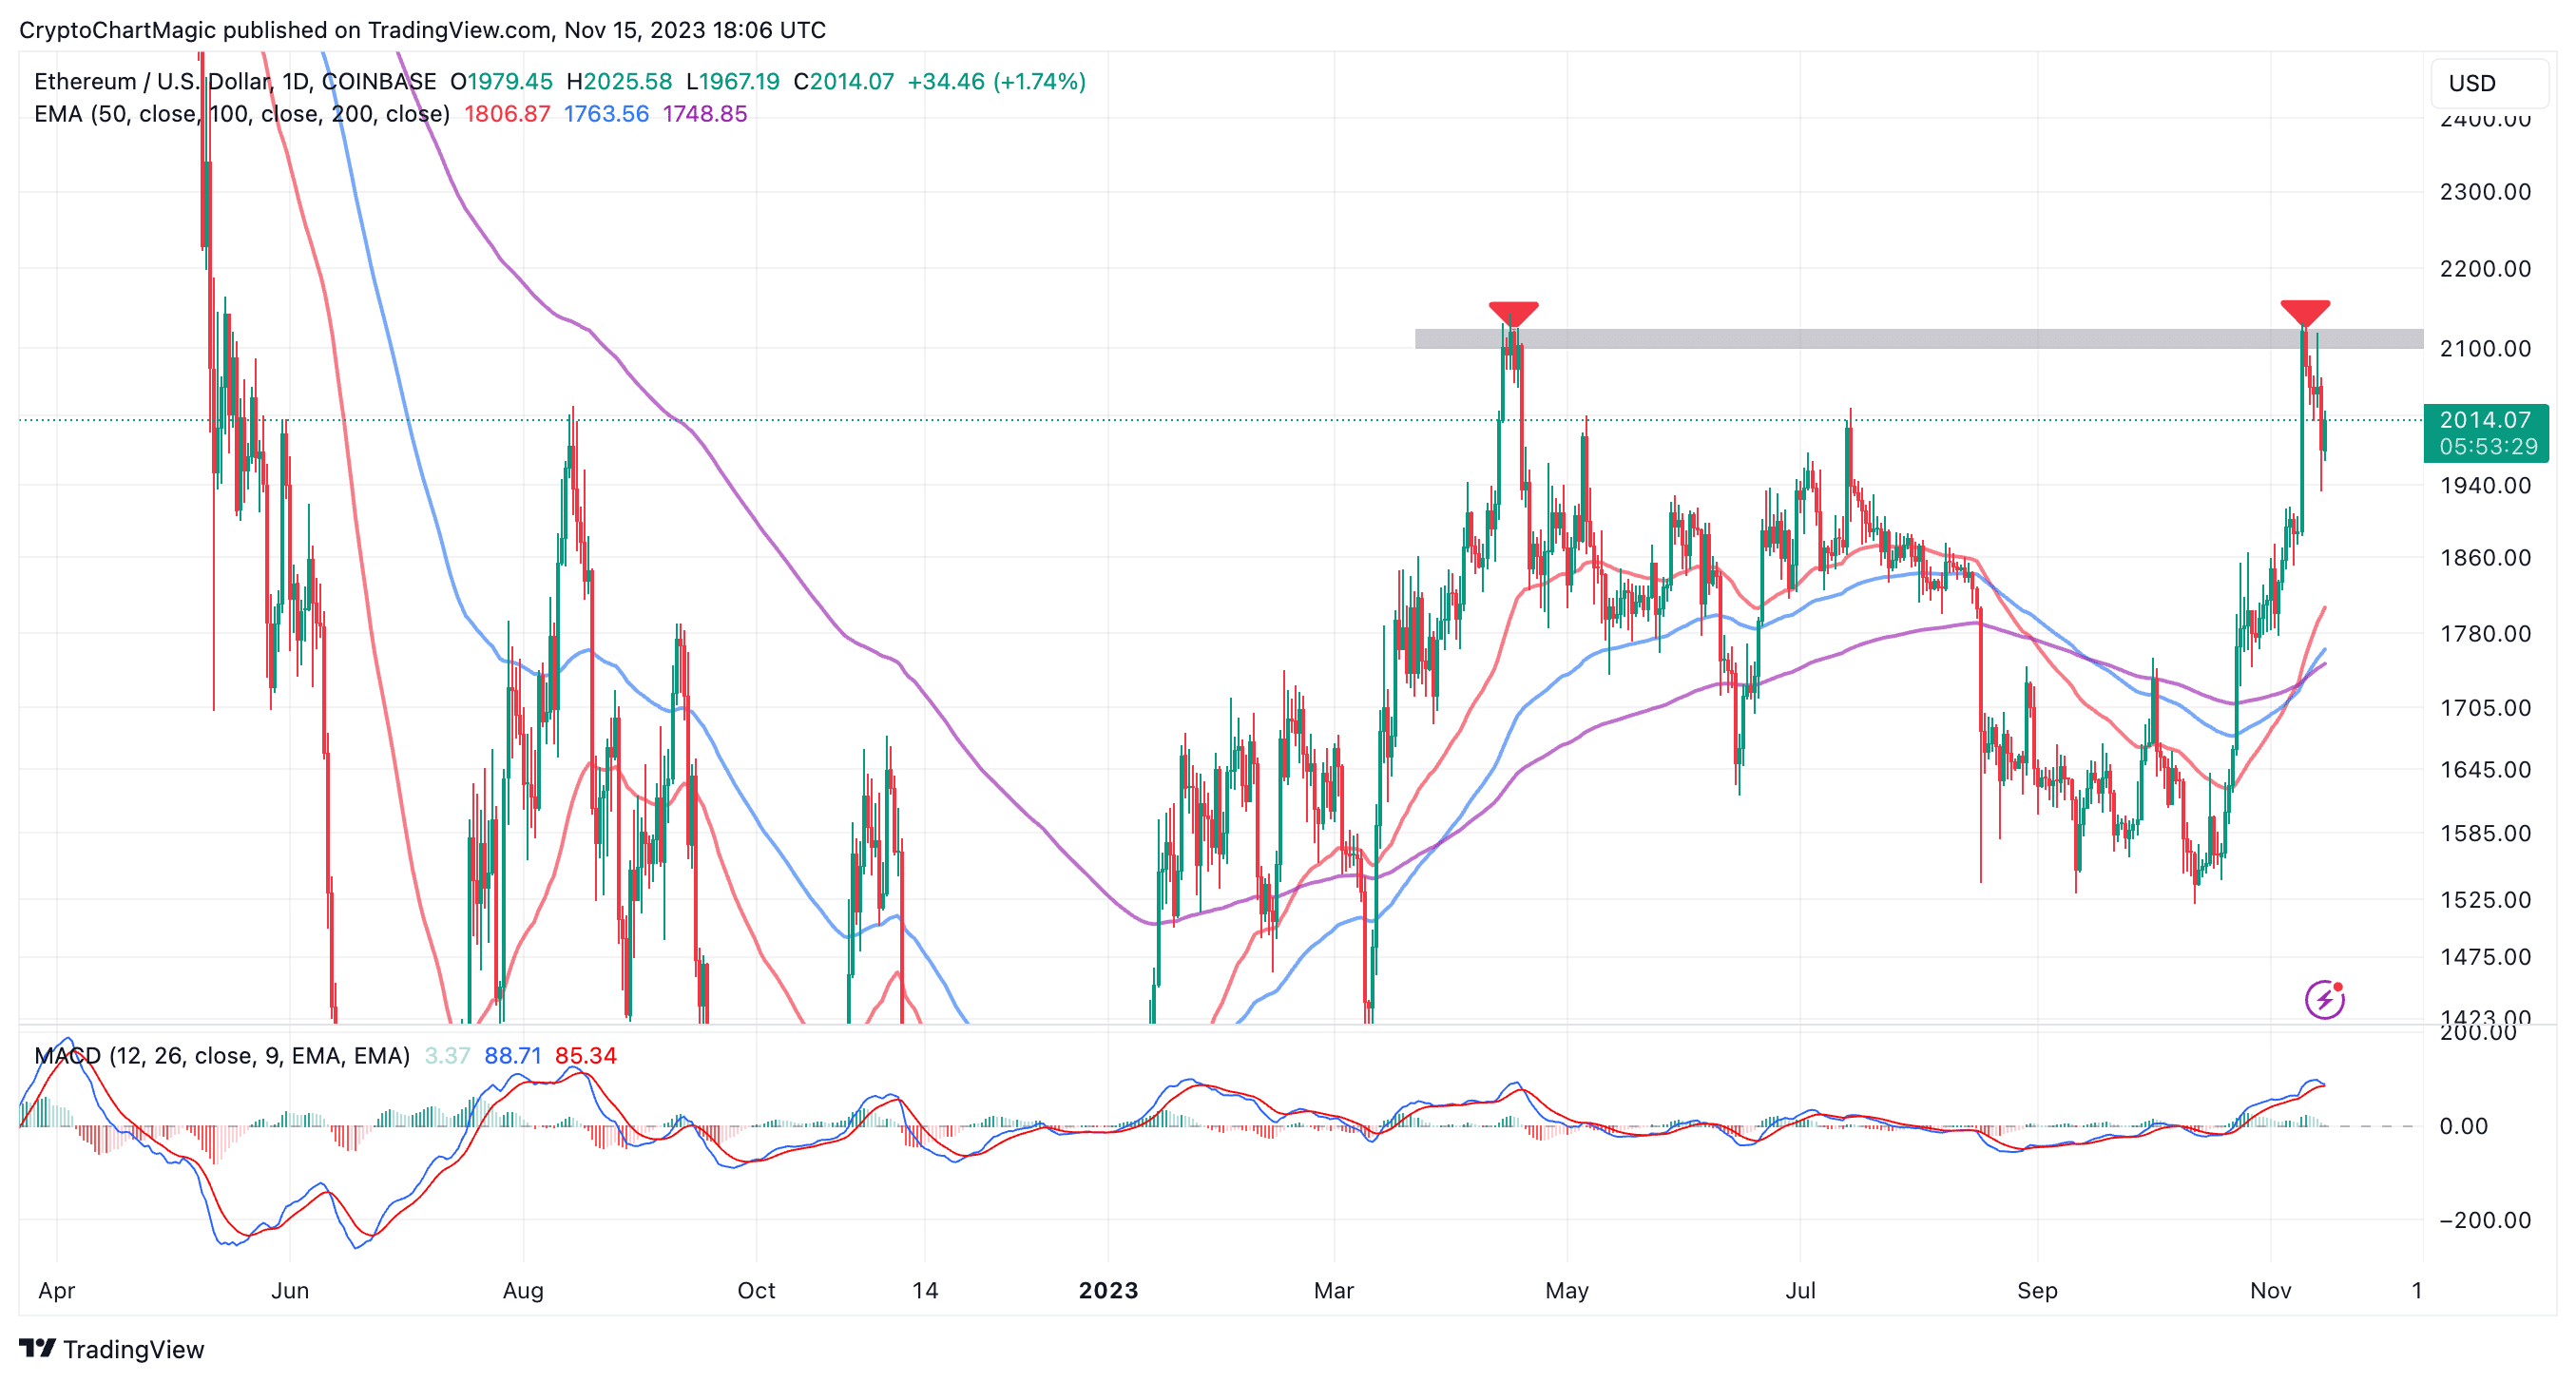Click the low value L1967.19
The width and height of the screenshot is (2576, 1382).
(733, 81)
